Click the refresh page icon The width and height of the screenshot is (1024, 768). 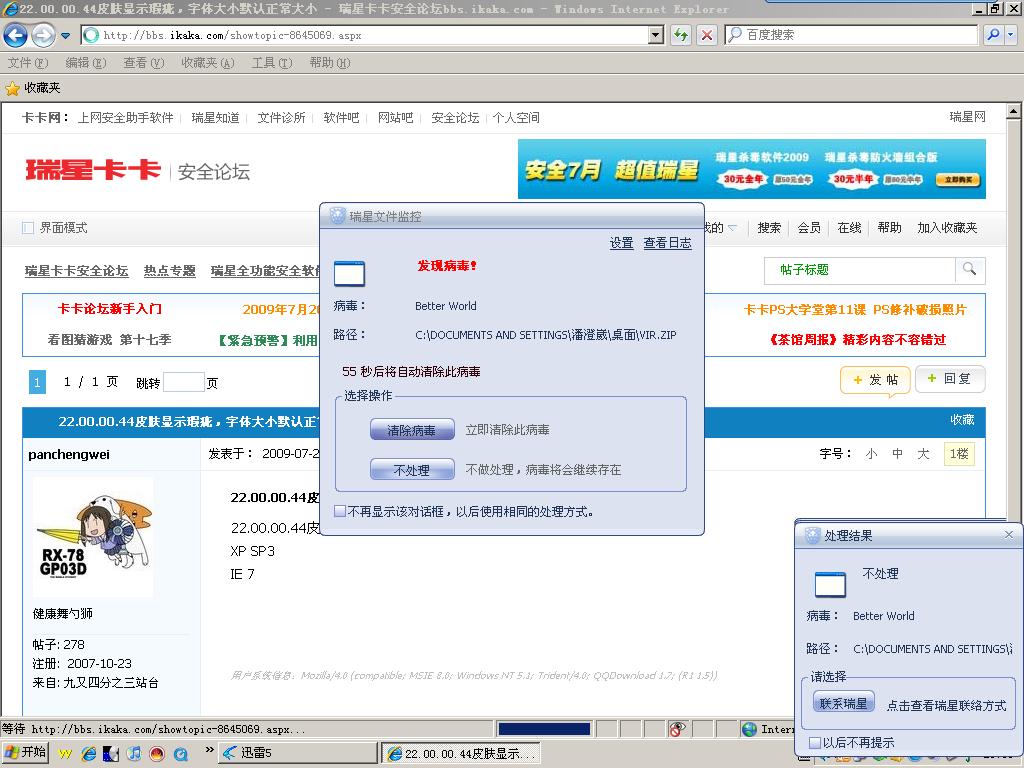point(681,35)
